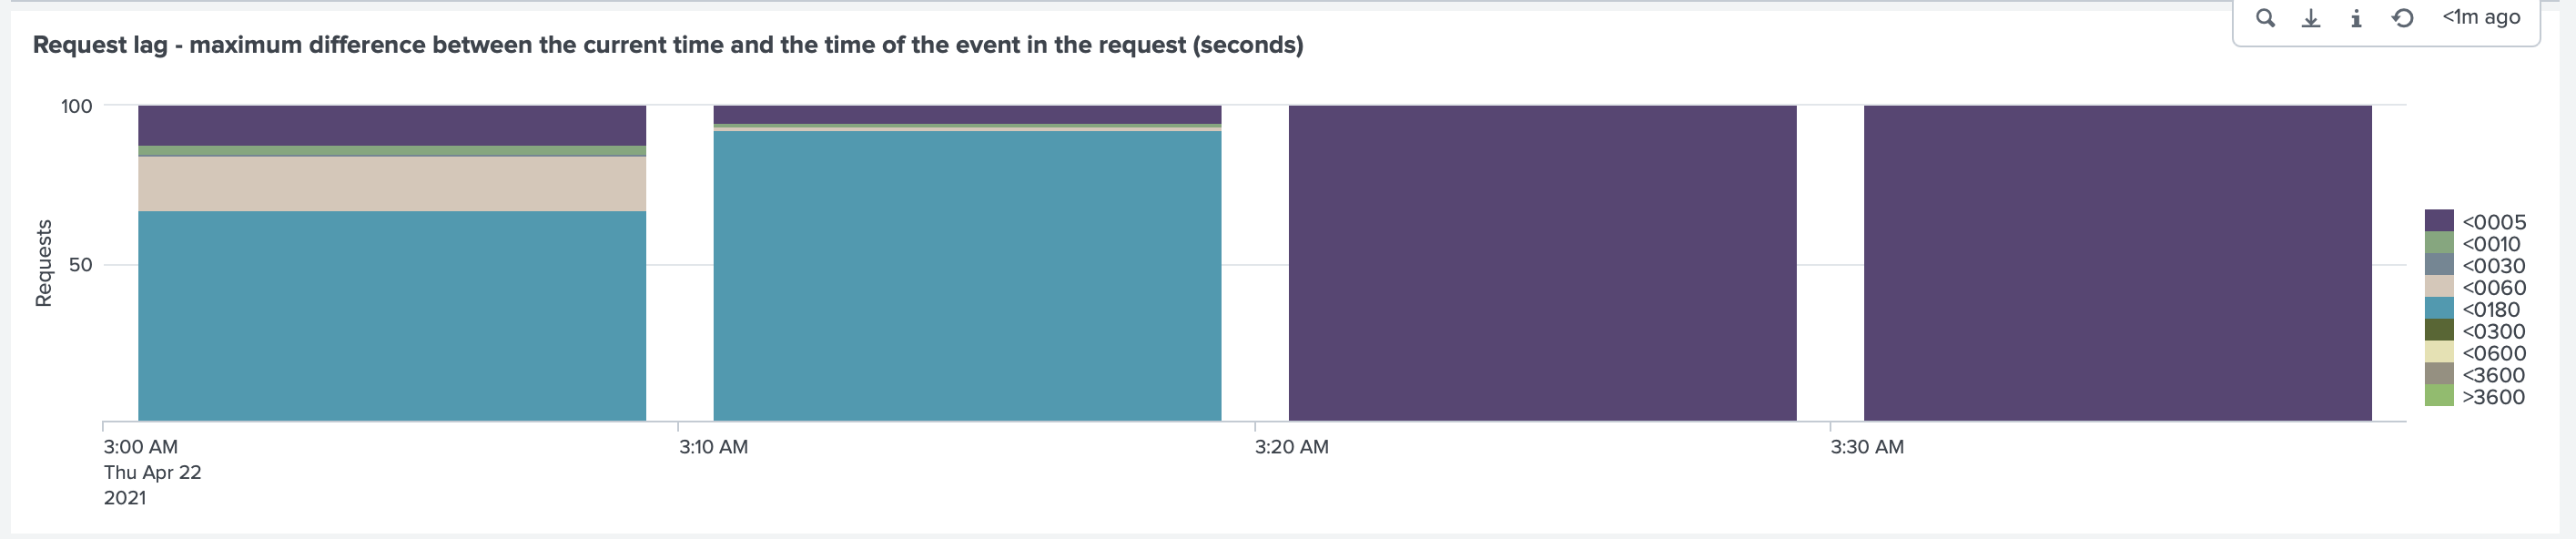Click the teal segment of the 3:10 AM bar
The width and height of the screenshot is (2576, 539).
[x=967, y=276]
